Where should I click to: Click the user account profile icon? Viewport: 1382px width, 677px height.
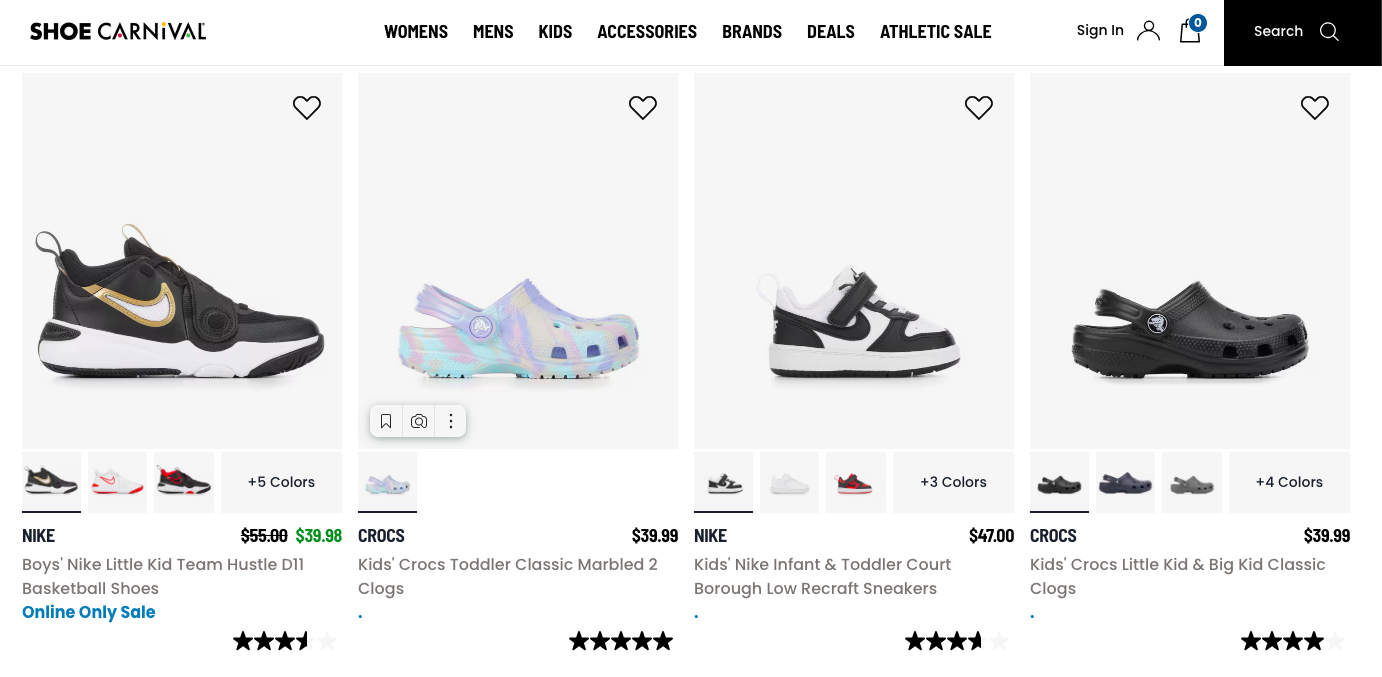click(x=1148, y=31)
